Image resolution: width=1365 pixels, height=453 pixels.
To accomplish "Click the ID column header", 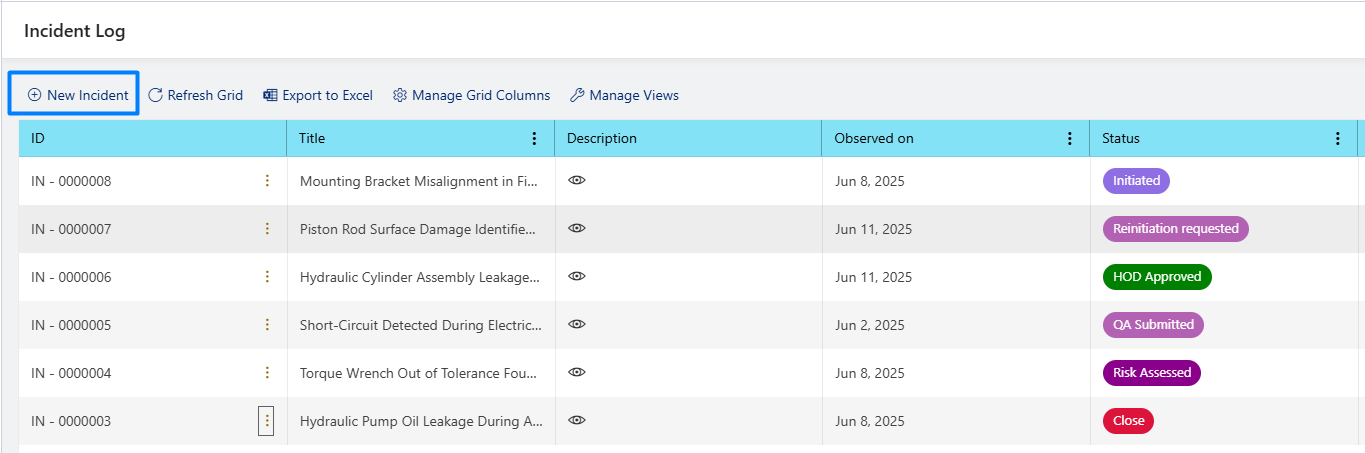I will click(153, 139).
